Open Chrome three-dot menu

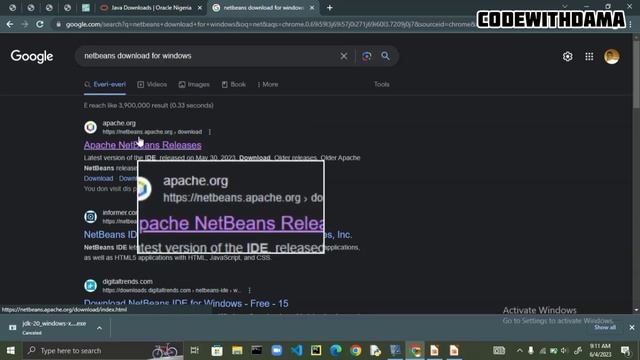[x=631, y=24]
